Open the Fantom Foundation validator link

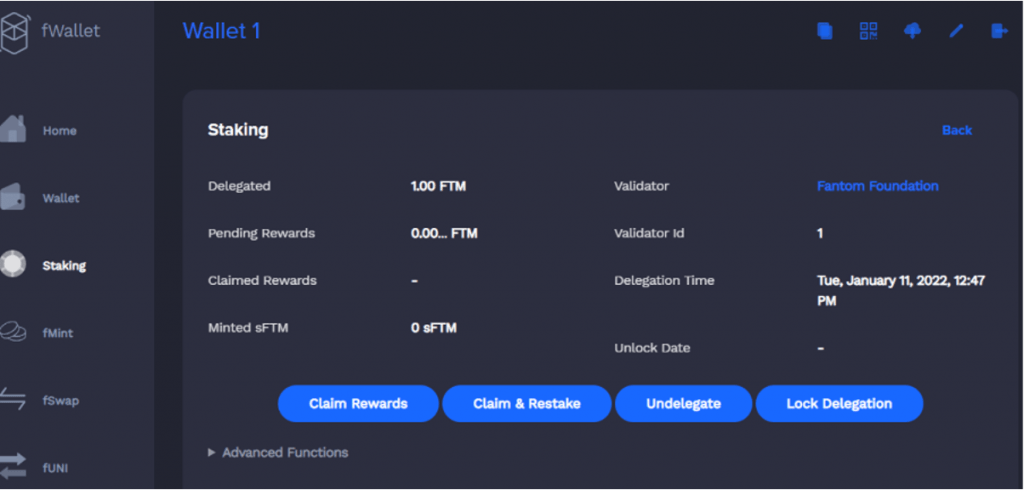click(877, 186)
